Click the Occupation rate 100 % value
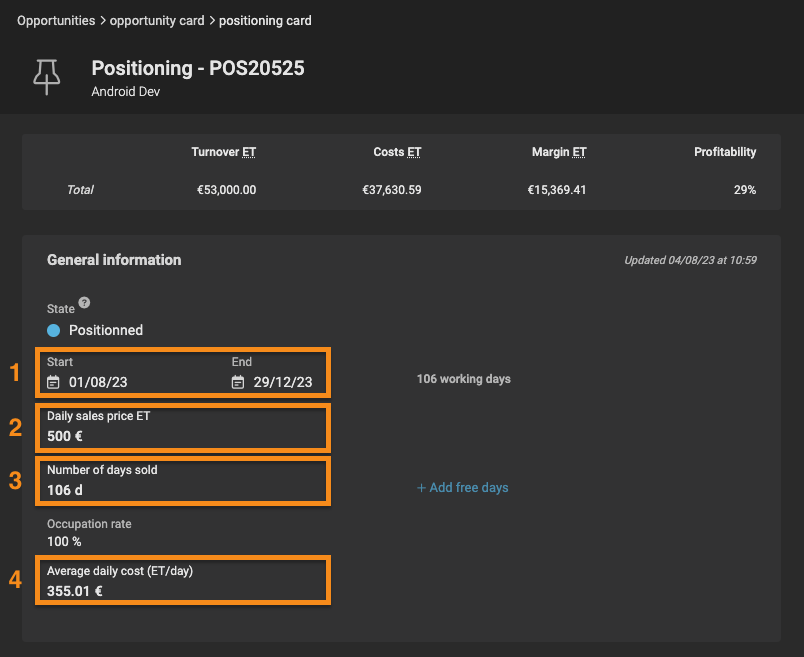804x657 pixels. click(x=64, y=542)
